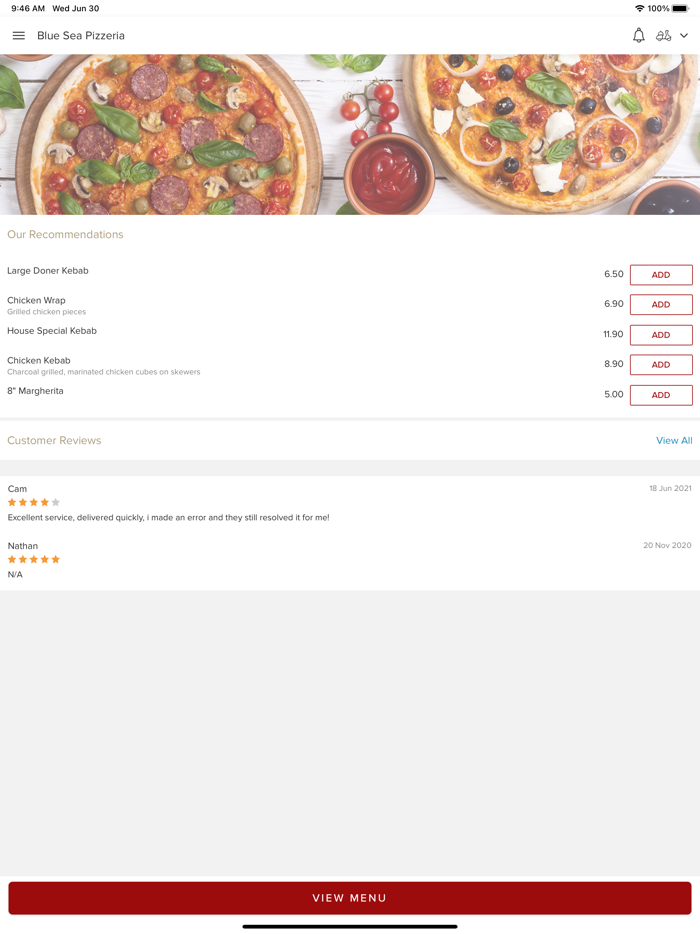Click the battery indicator in status bar
The image size is (700, 934).
684,7
